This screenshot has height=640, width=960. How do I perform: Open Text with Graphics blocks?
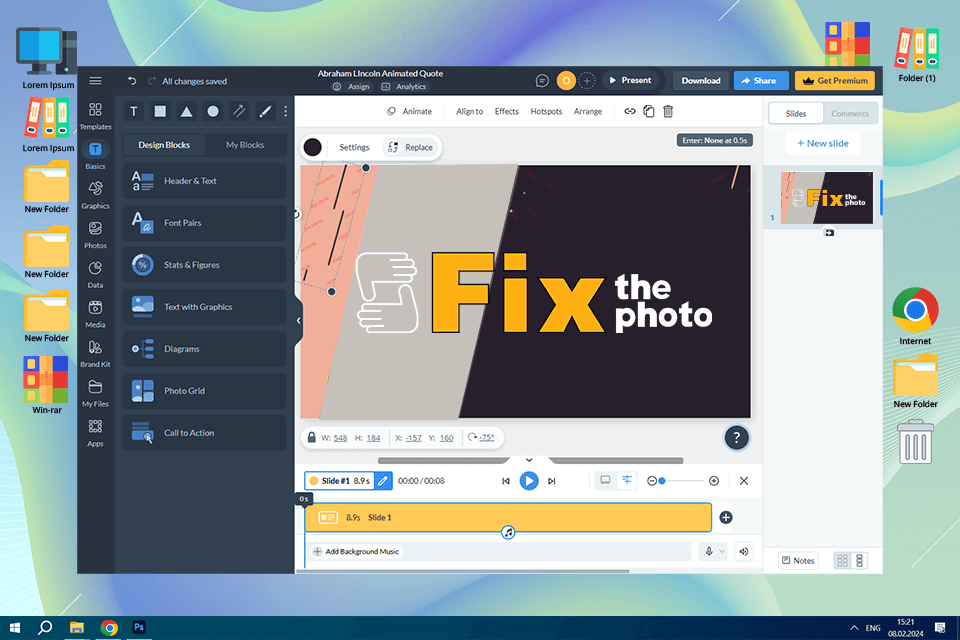coord(204,307)
